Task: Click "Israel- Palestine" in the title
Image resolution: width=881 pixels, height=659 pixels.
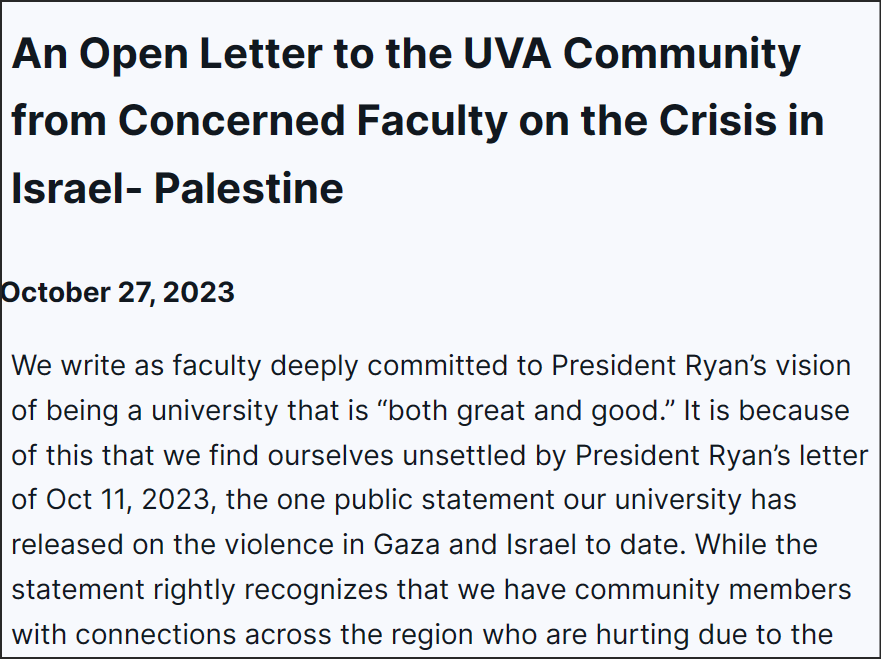Action: (x=177, y=188)
